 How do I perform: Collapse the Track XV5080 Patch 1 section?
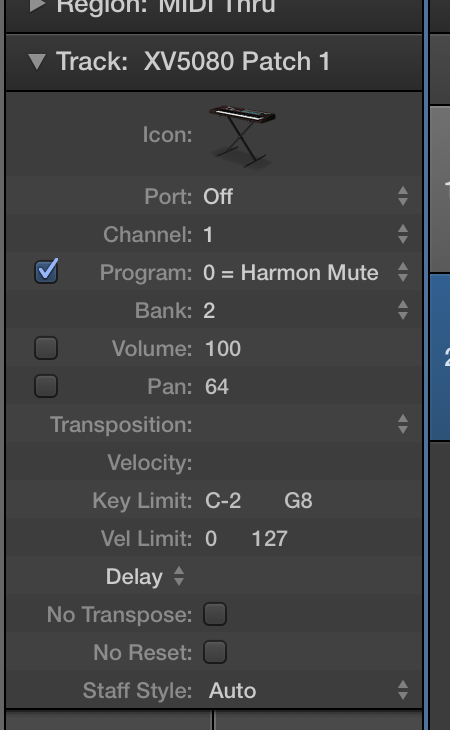click(x=37, y=61)
